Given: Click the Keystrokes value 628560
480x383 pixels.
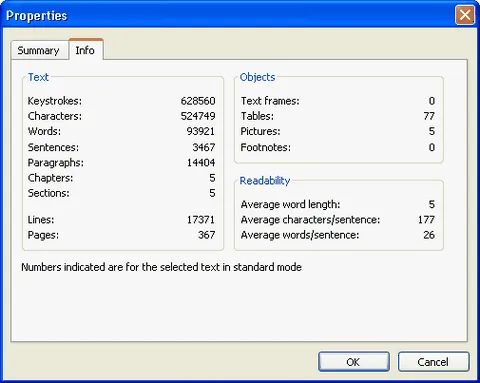Looking at the screenshot, I should pyautogui.click(x=198, y=101).
